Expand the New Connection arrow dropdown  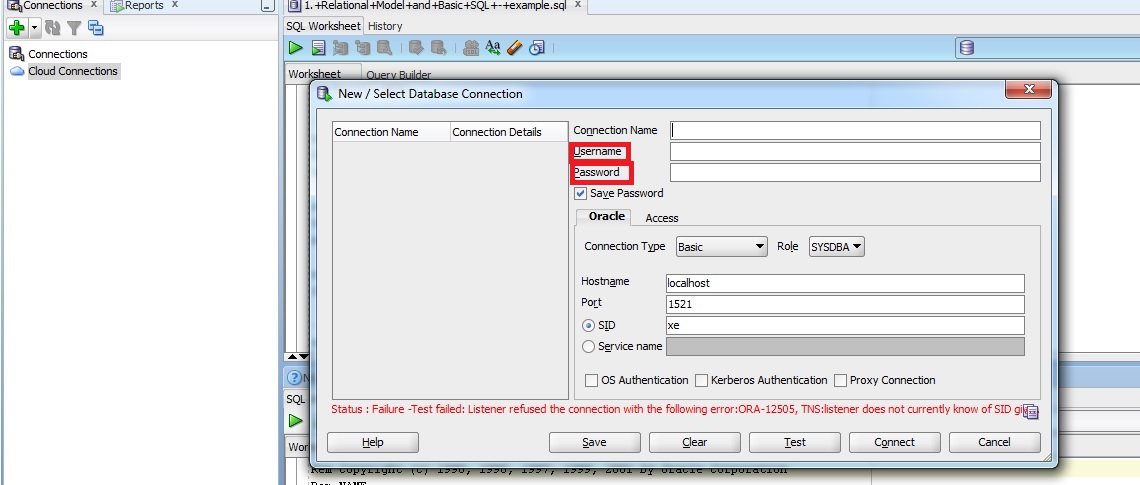pyautogui.click(x=34, y=28)
